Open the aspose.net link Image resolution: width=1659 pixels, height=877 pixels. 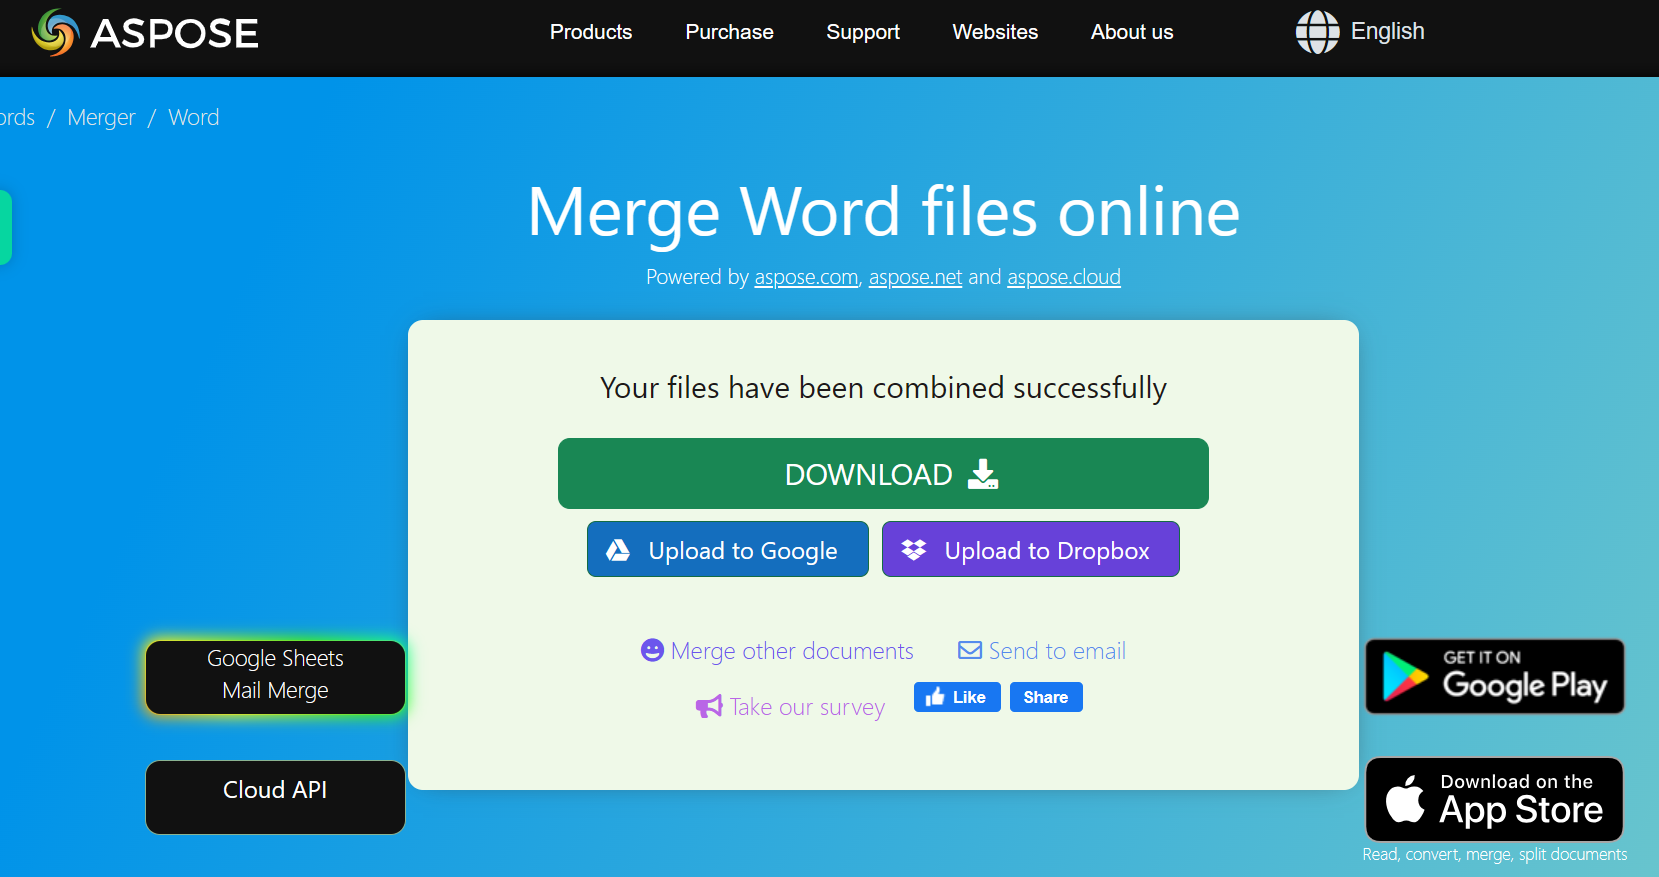coord(915,277)
